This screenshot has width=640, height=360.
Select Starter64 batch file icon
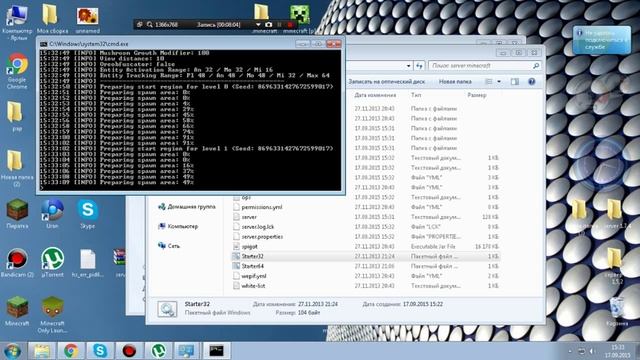pyautogui.click(x=236, y=266)
